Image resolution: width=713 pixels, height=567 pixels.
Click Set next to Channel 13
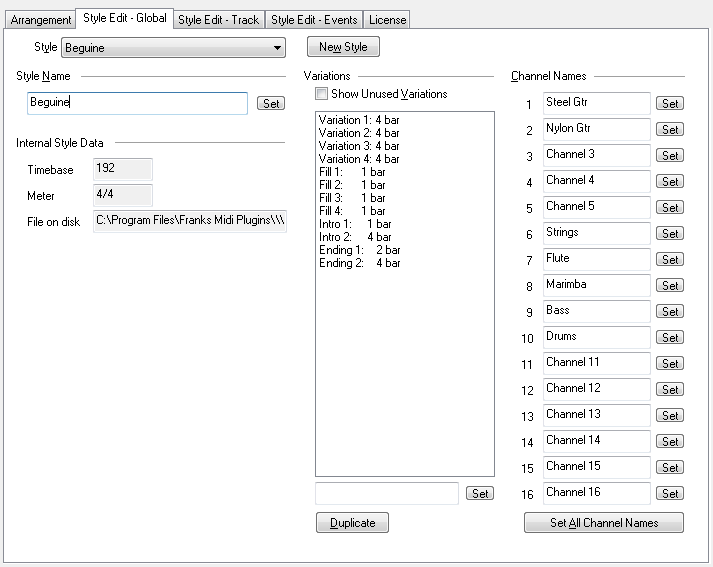670,416
